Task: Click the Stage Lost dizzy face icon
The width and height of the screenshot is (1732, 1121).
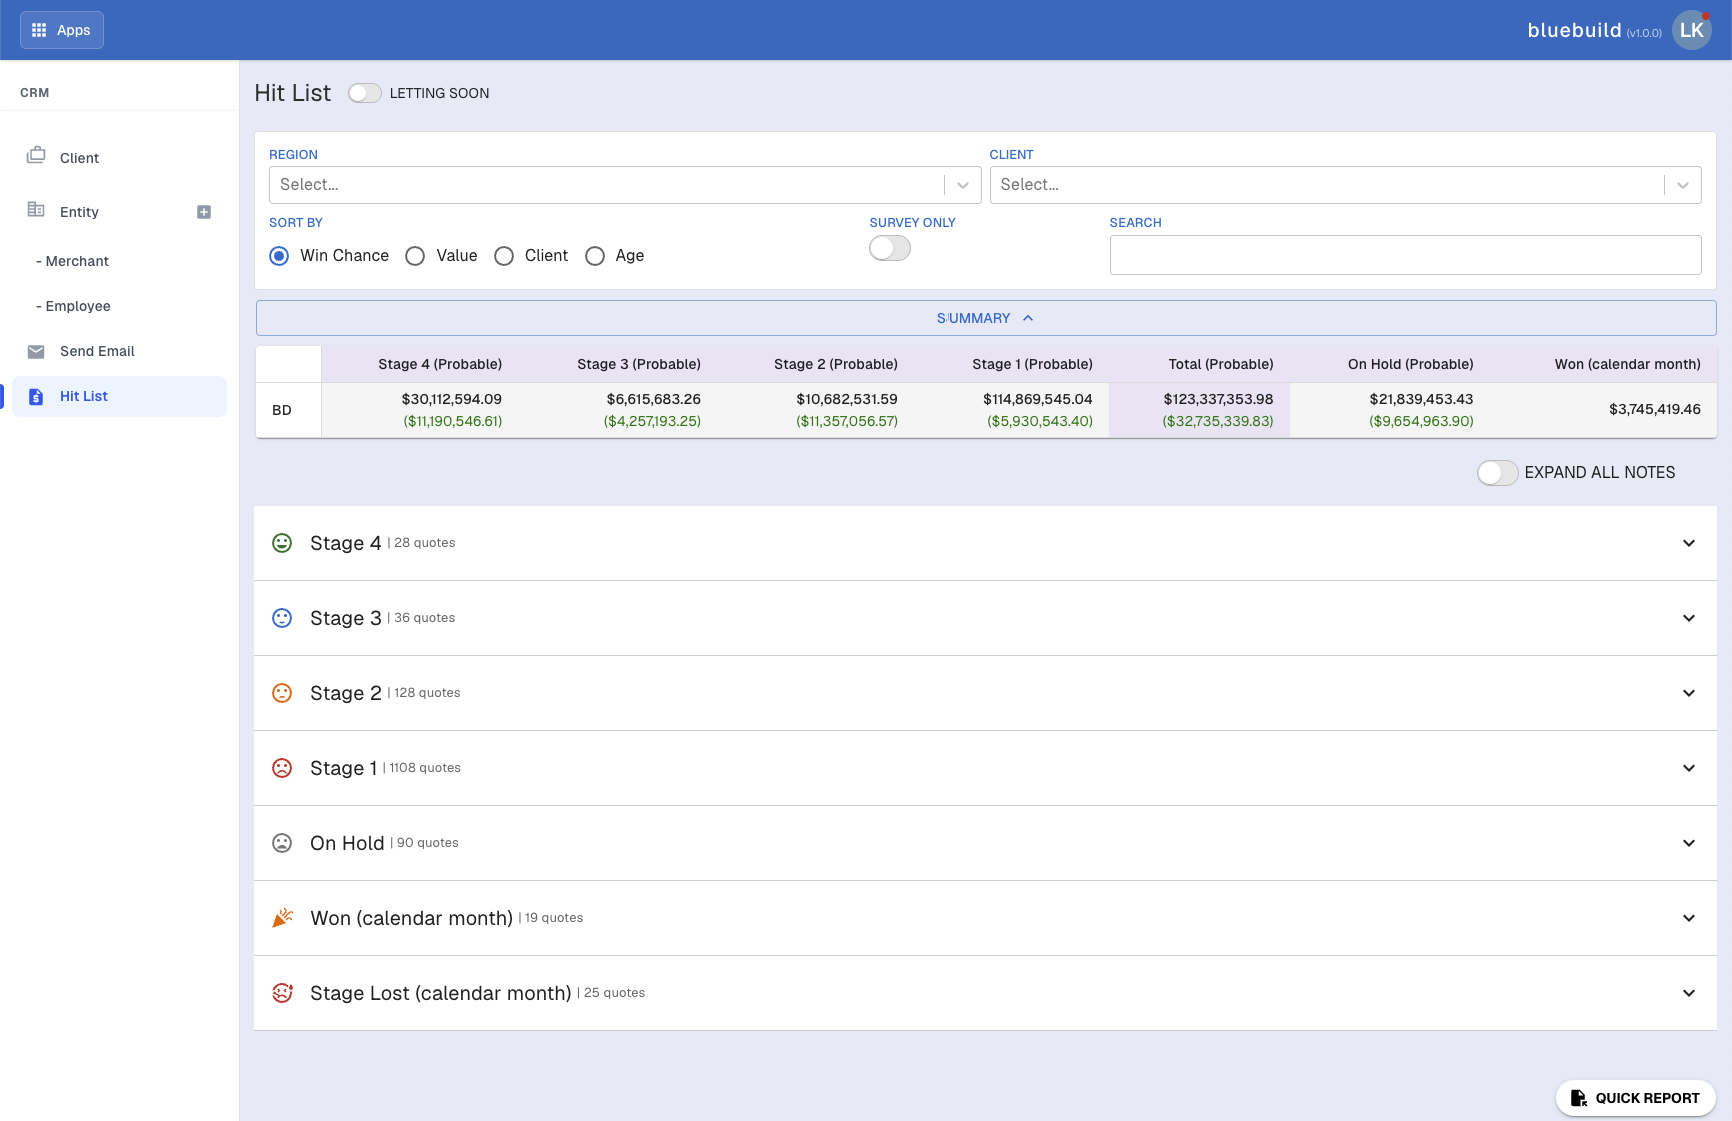Action: (283, 993)
